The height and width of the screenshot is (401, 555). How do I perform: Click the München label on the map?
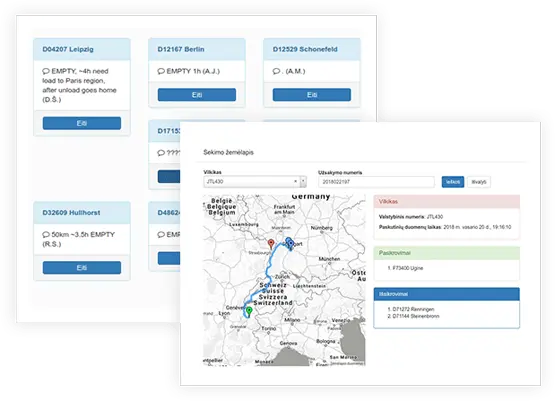329,259
